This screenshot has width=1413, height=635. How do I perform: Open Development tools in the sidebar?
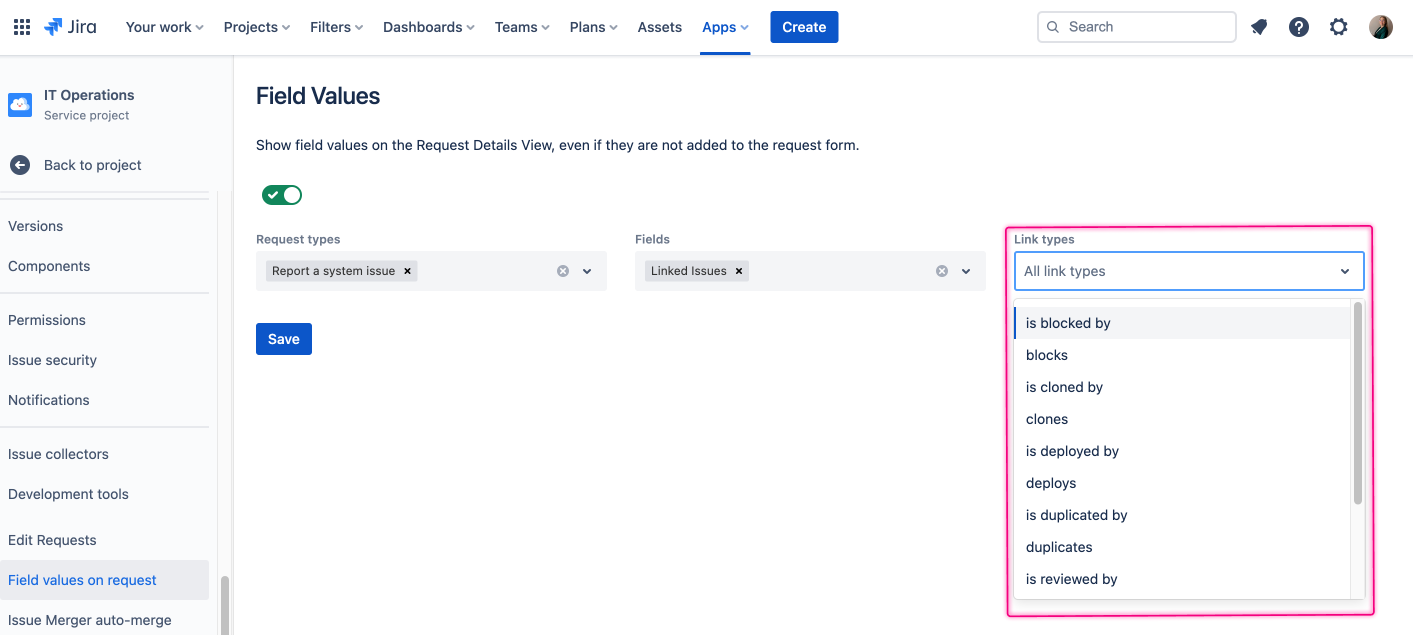coord(68,493)
